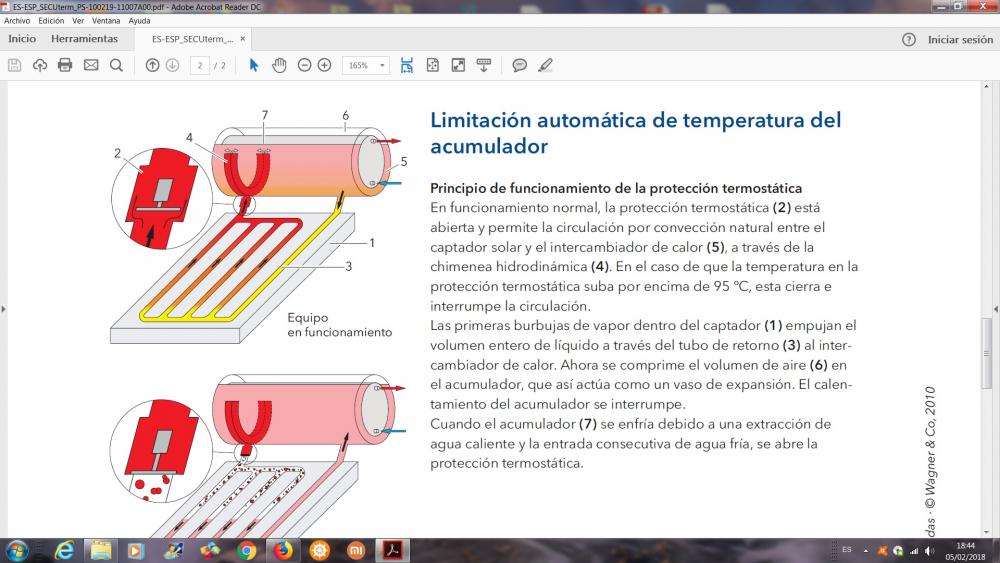Image resolution: width=1000 pixels, height=563 pixels.
Task: Go to the previous page
Action: point(152,65)
